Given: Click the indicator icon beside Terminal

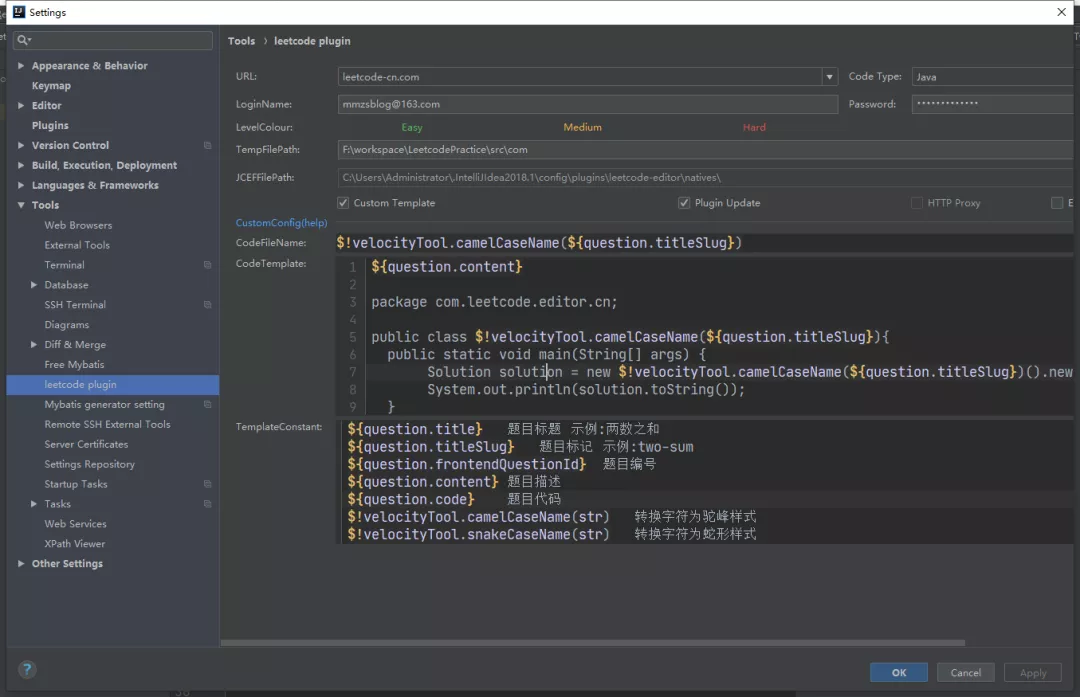Looking at the screenshot, I should (208, 265).
